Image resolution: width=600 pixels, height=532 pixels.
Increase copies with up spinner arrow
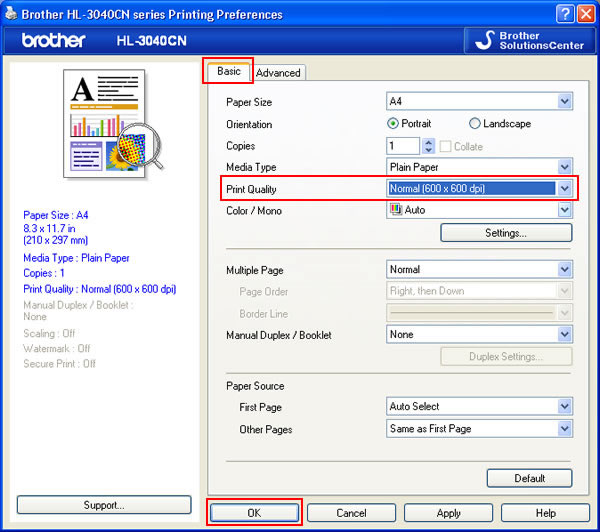point(429,142)
